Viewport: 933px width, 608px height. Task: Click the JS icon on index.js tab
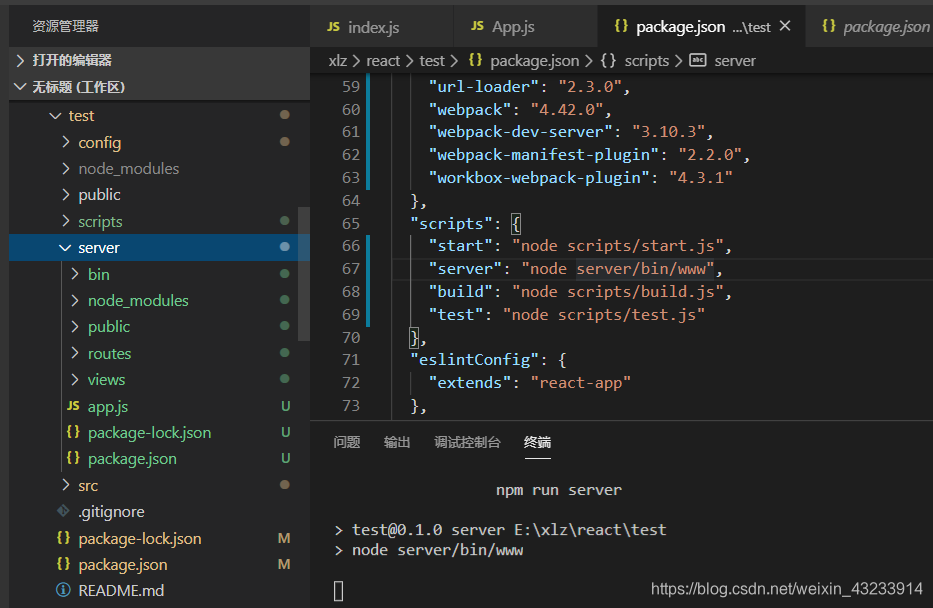coord(334,27)
